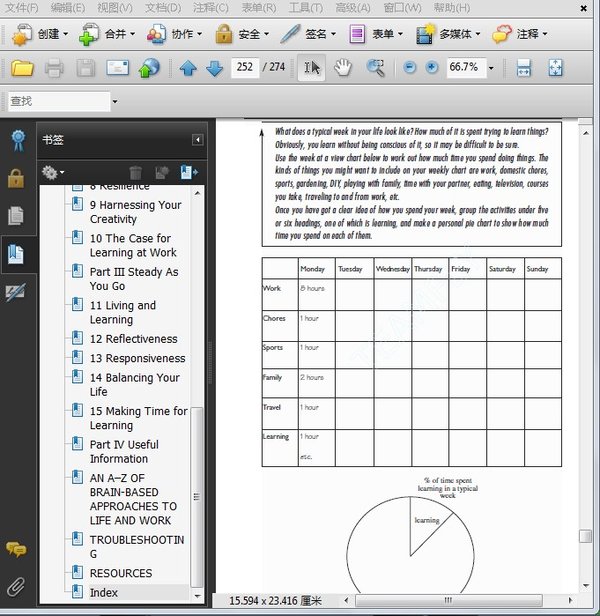The height and width of the screenshot is (616, 600).
Task: Open the Pages thumbnails panel icon
Action: pos(16,216)
